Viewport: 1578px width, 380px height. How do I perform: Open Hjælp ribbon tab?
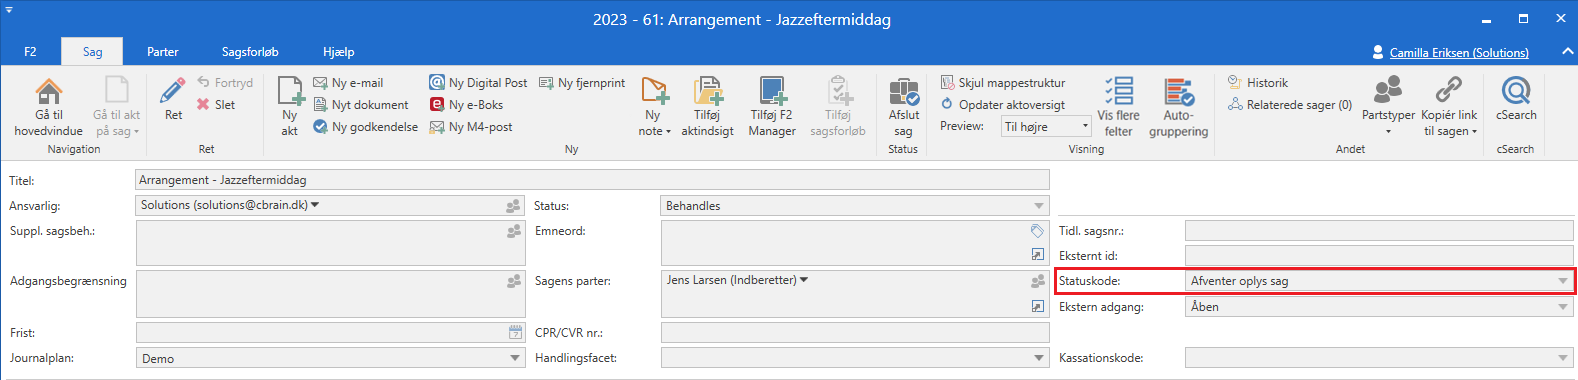click(x=339, y=52)
